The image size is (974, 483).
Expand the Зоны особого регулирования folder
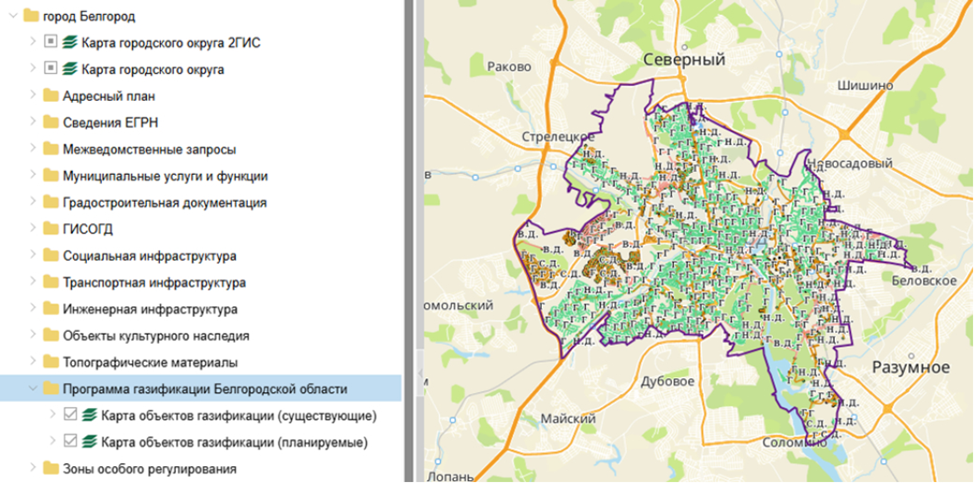coord(34,469)
